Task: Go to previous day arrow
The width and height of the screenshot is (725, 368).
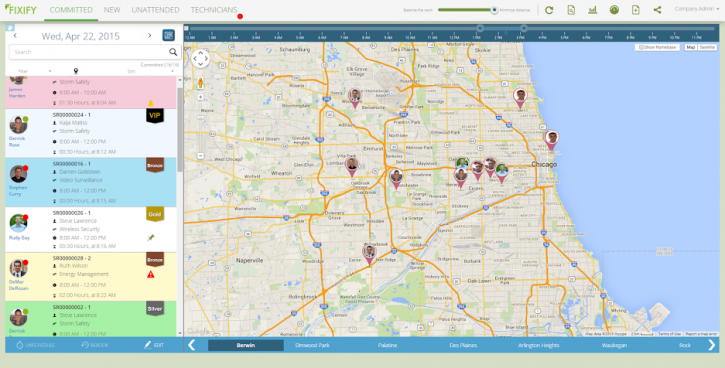Action: click(15, 36)
